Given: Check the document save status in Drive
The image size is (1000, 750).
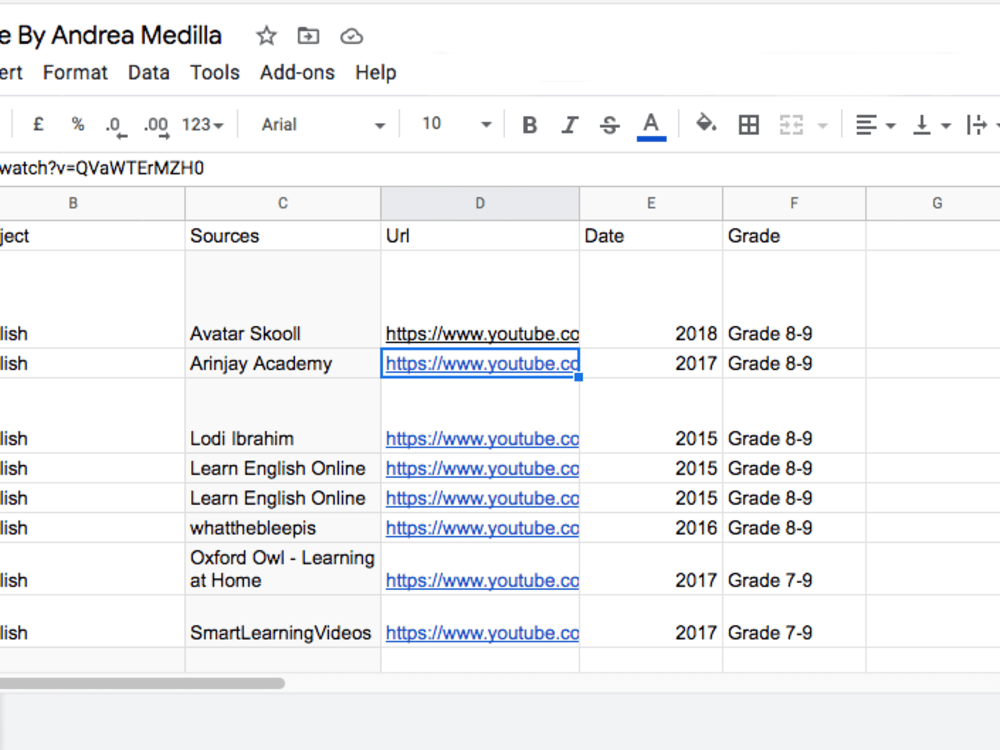Looking at the screenshot, I should click(351, 35).
